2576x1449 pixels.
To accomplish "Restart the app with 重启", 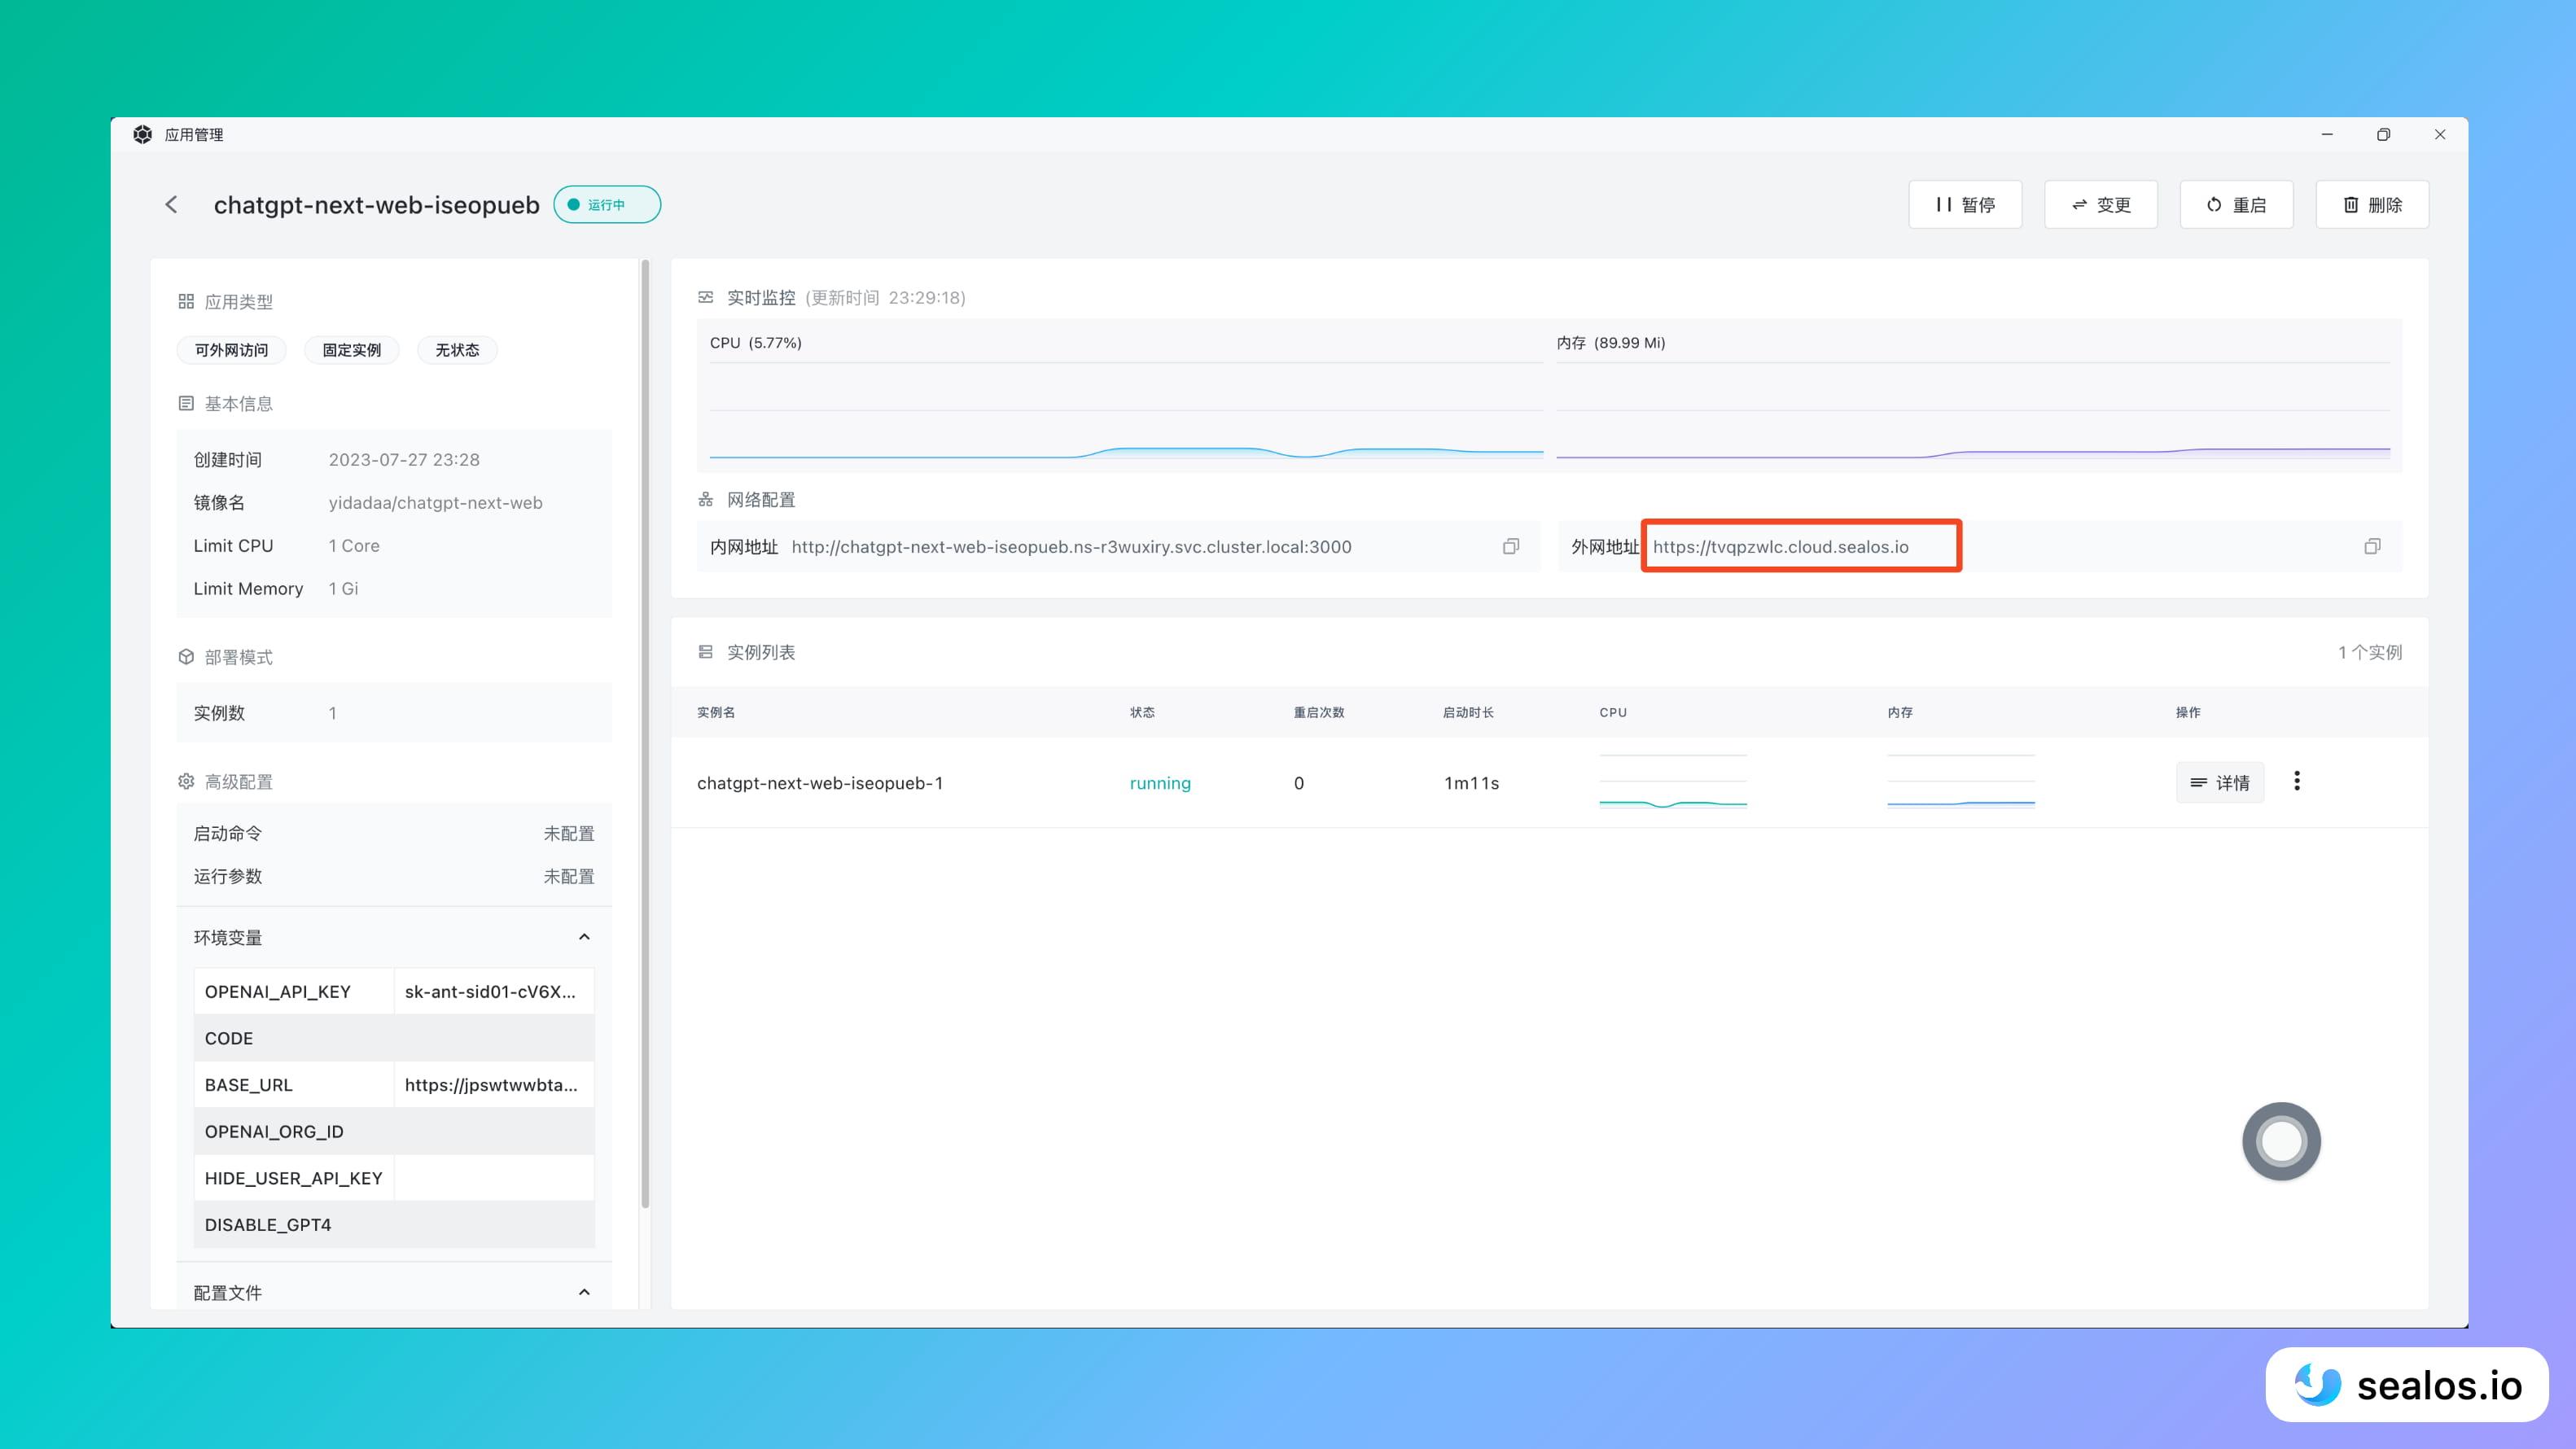I will point(2236,204).
